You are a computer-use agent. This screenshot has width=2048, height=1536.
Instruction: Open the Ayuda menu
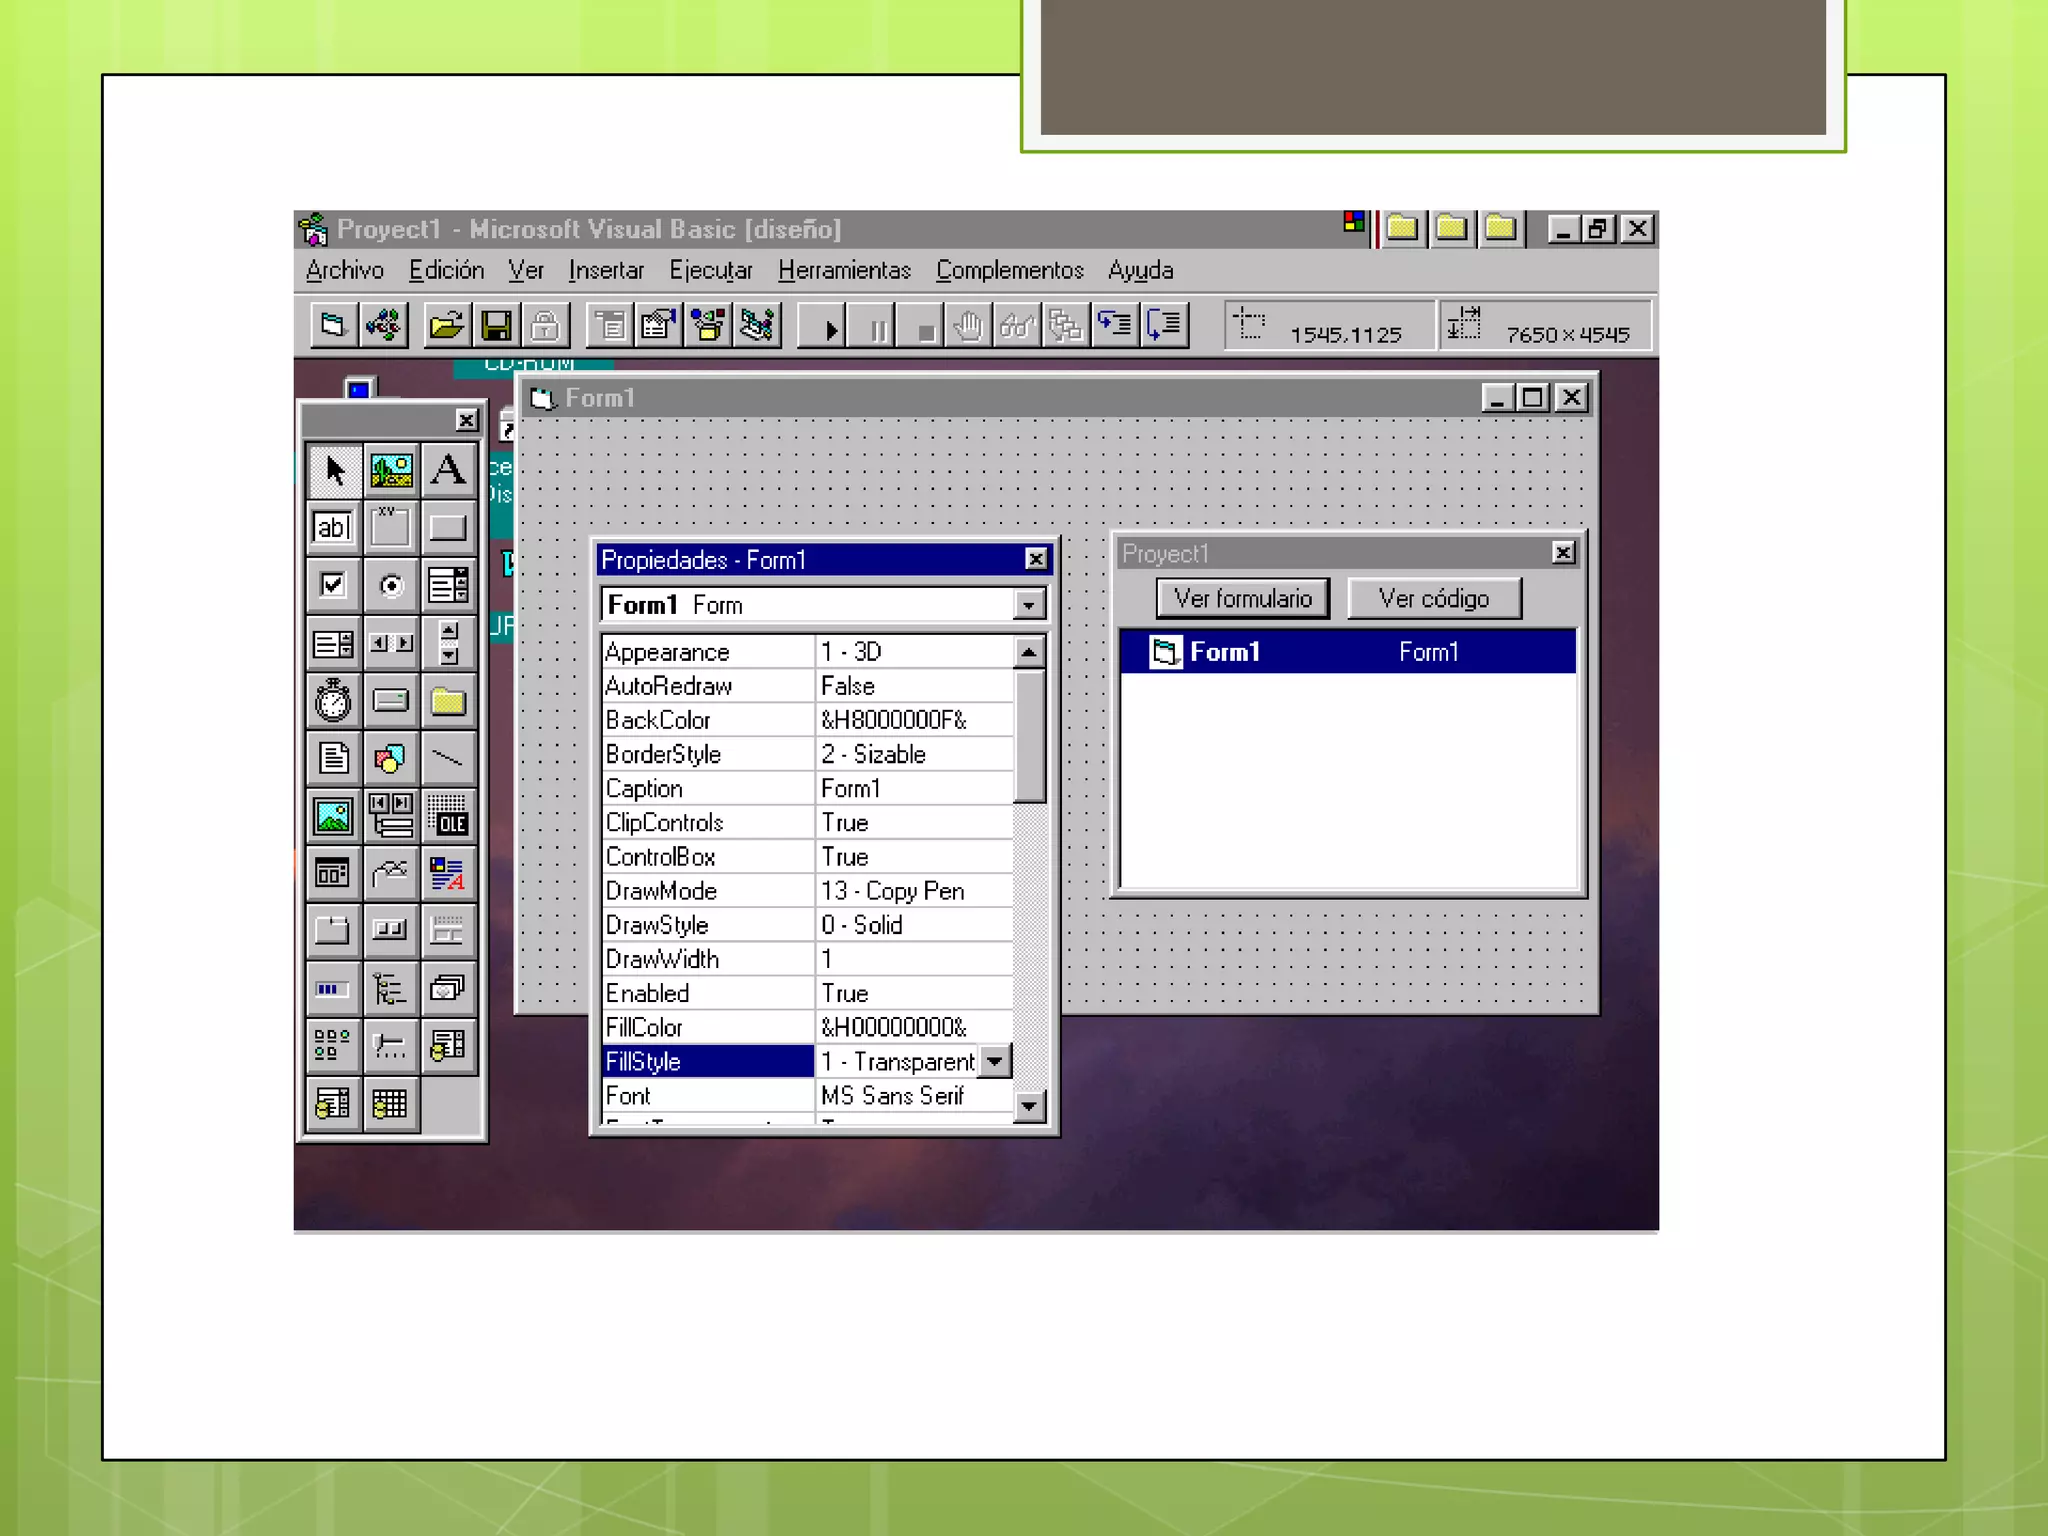click(1140, 270)
